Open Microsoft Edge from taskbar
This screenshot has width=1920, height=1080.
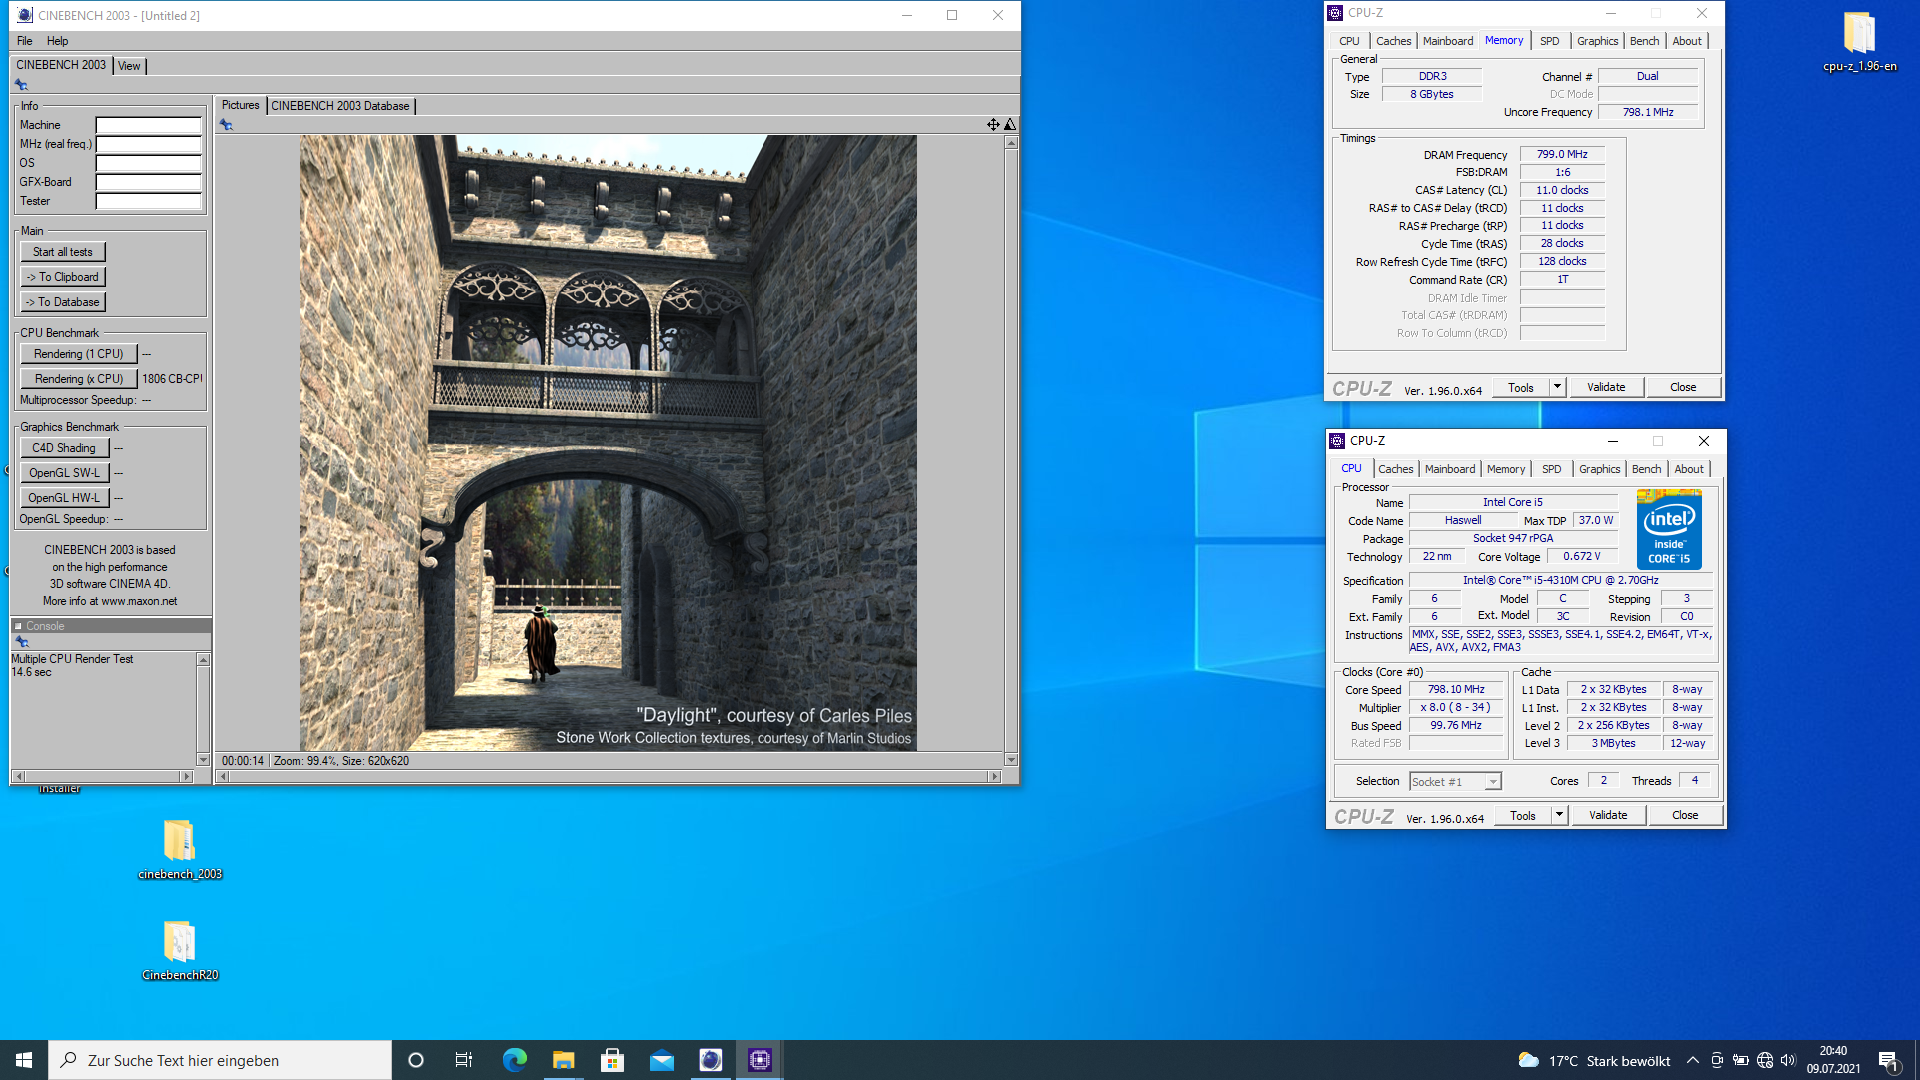point(515,1060)
